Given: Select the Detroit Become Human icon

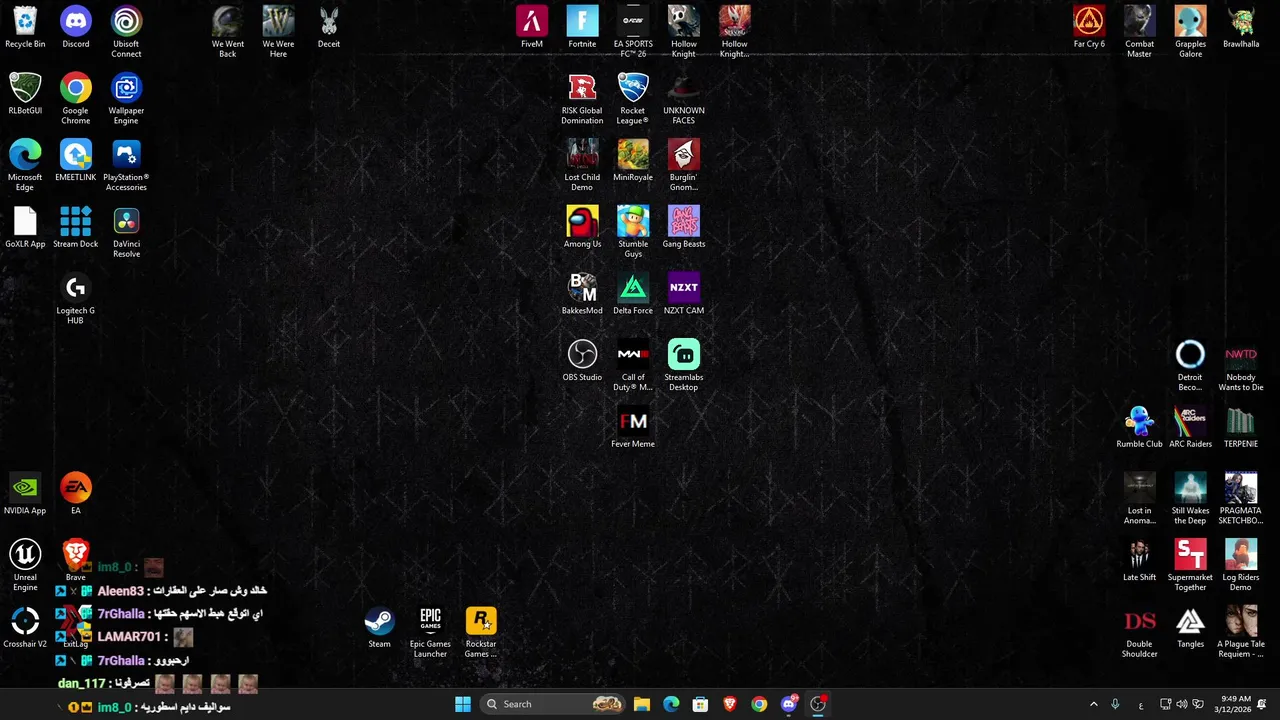Looking at the screenshot, I should [1190, 365].
